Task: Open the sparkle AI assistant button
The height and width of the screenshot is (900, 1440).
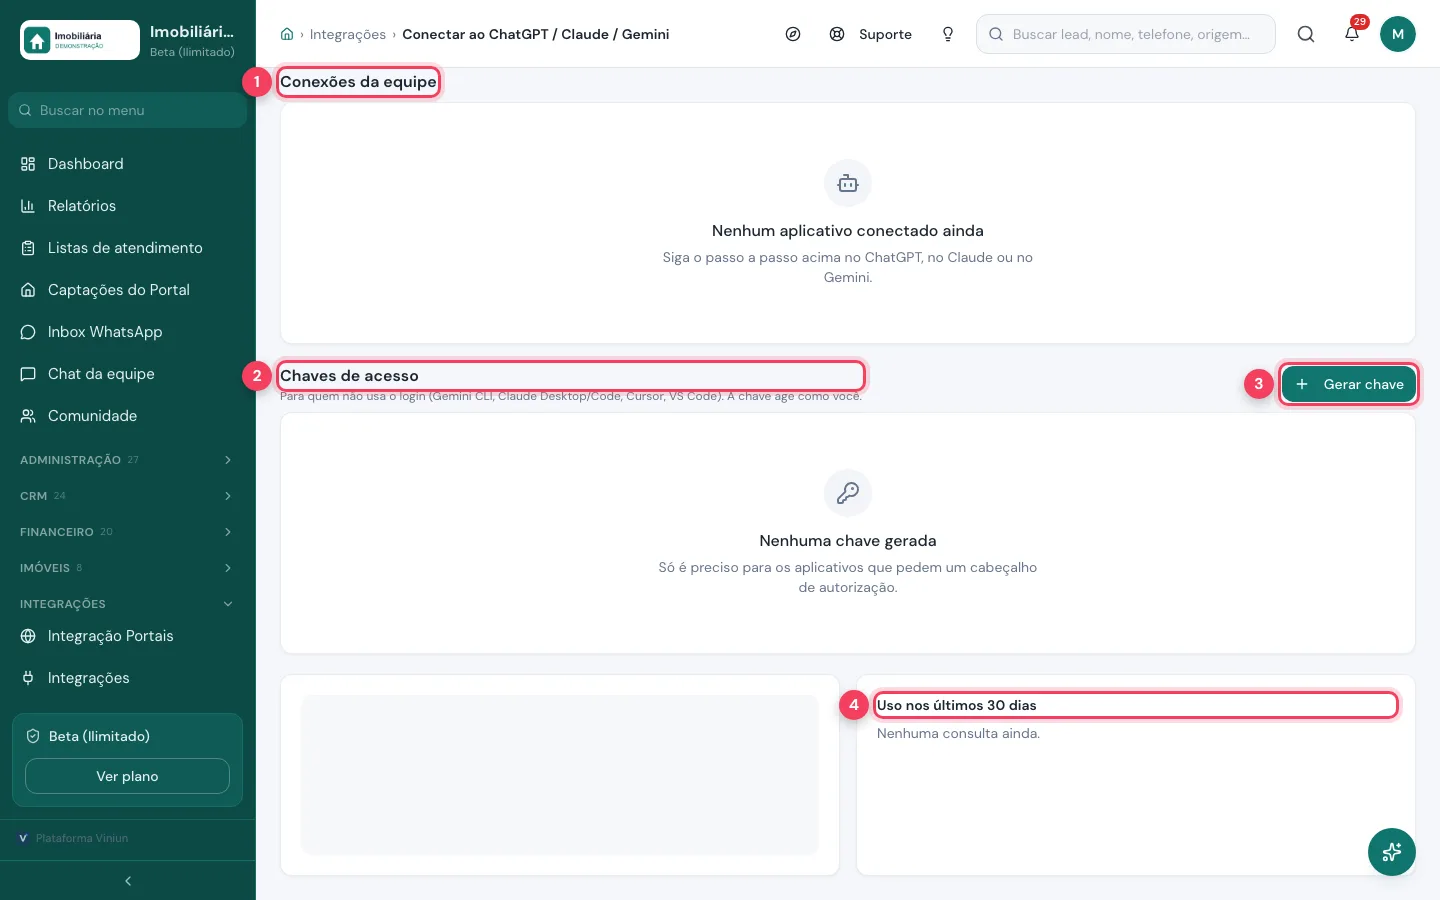Action: [1392, 852]
